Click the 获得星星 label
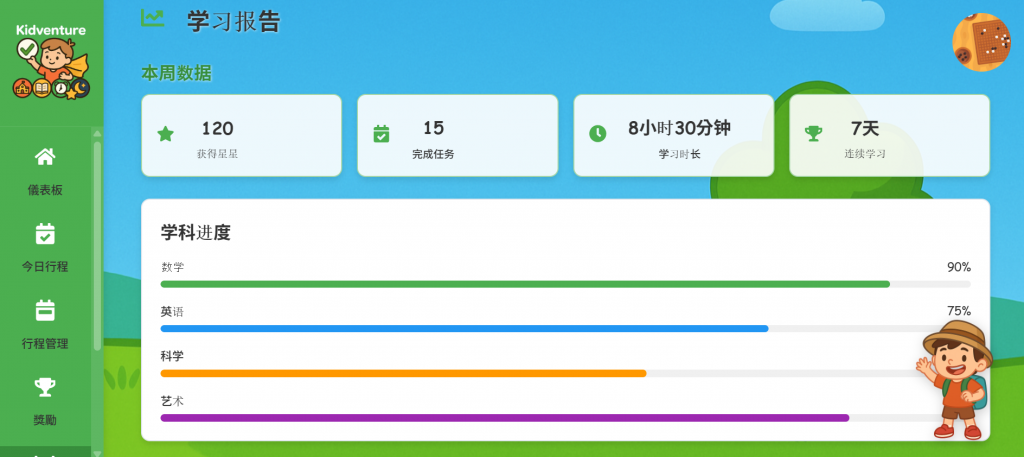This screenshot has height=457, width=1024. (x=217, y=155)
